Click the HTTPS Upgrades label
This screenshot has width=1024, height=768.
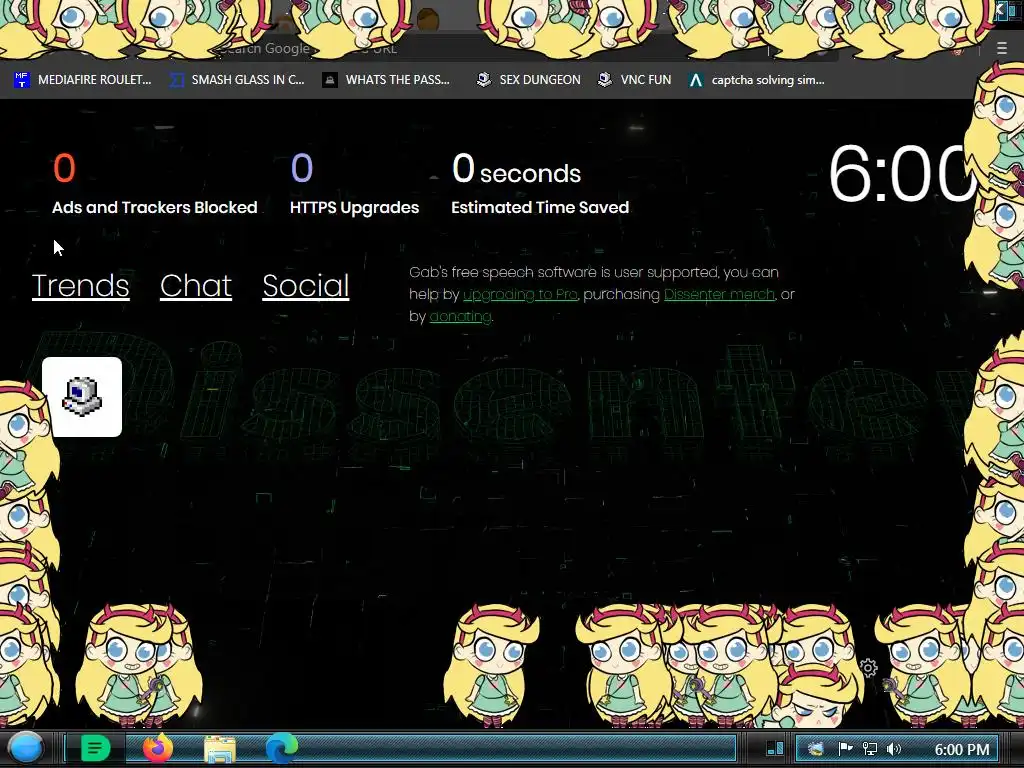tap(354, 207)
